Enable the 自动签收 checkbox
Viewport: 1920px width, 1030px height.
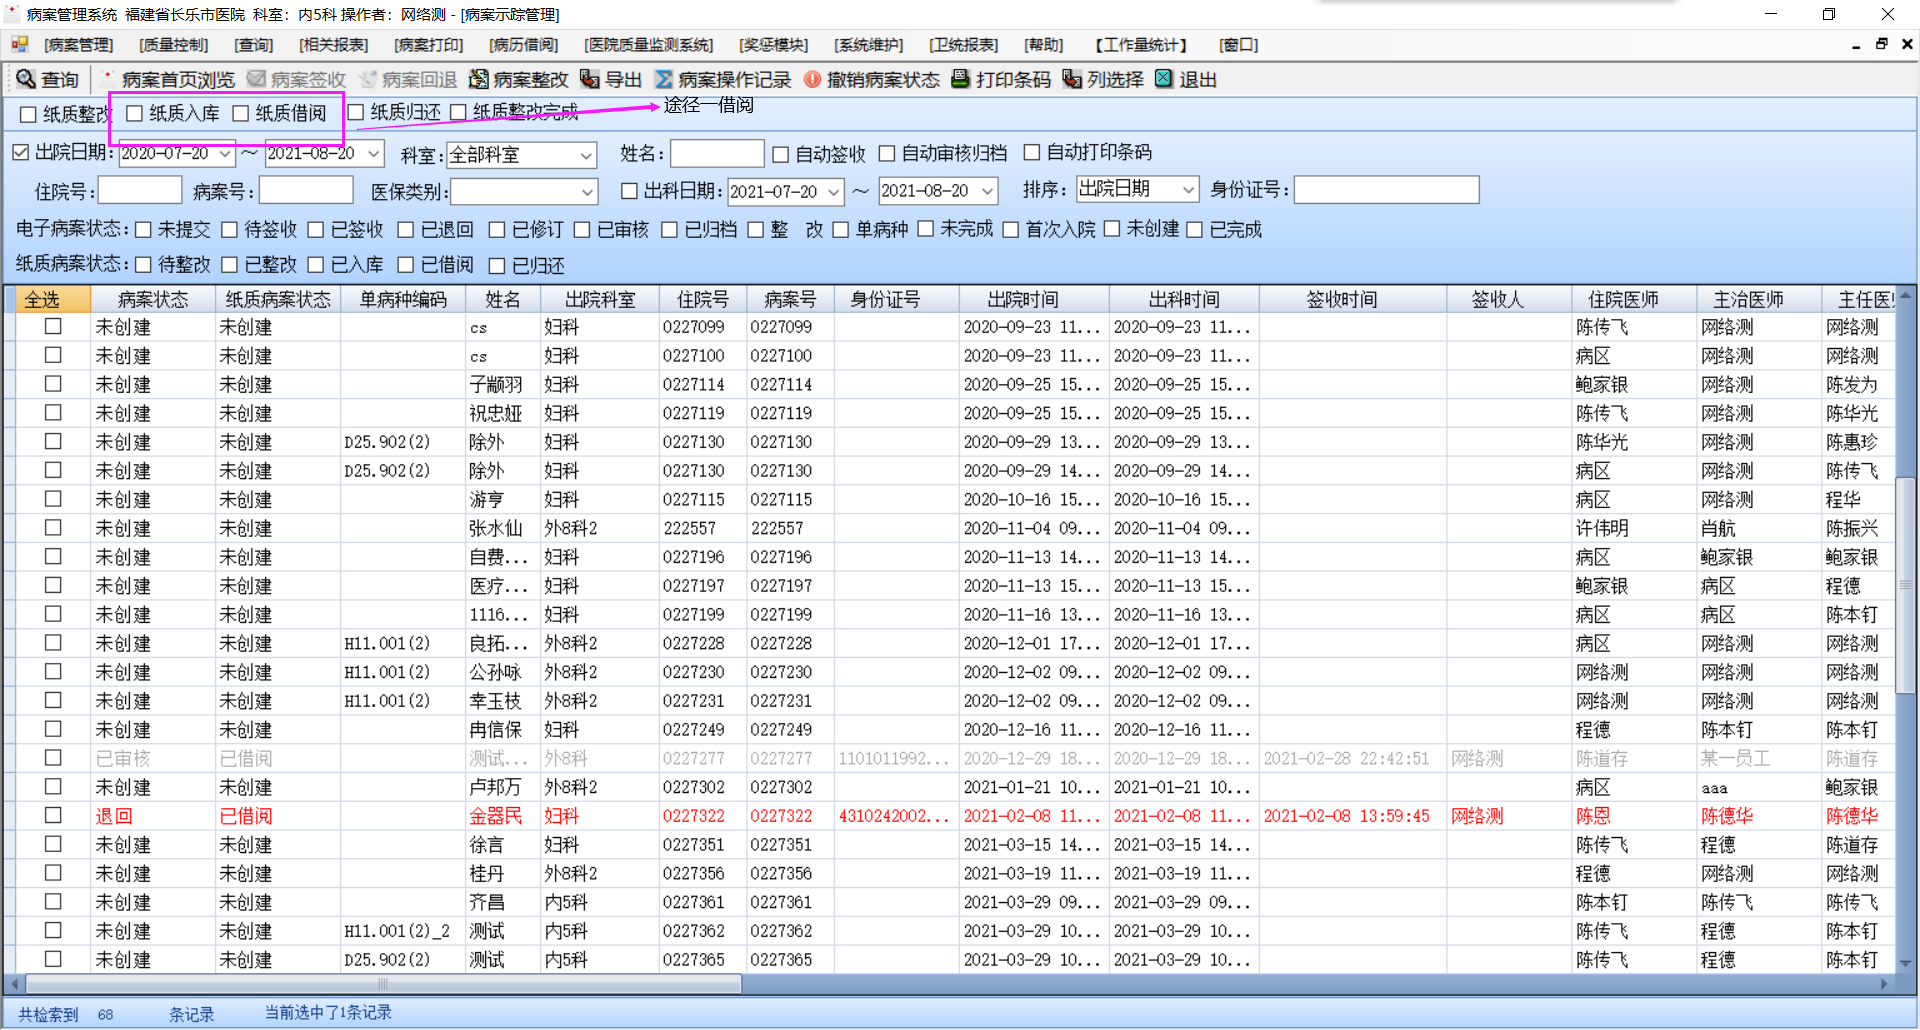[781, 154]
